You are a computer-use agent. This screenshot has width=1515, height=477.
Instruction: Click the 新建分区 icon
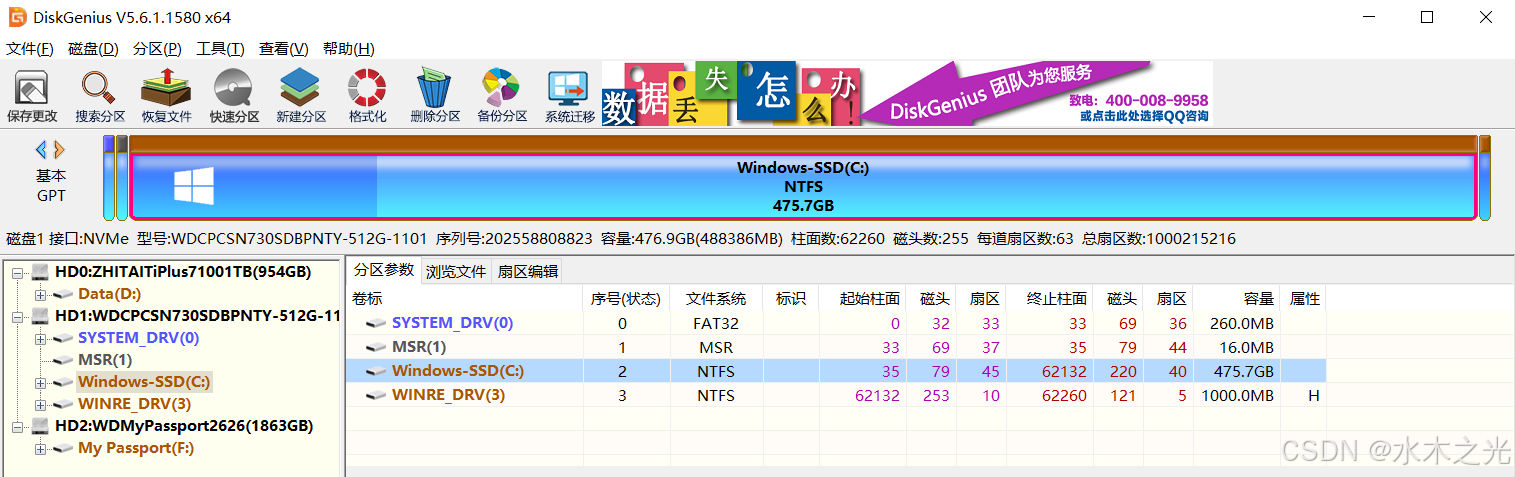pyautogui.click(x=300, y=87)
